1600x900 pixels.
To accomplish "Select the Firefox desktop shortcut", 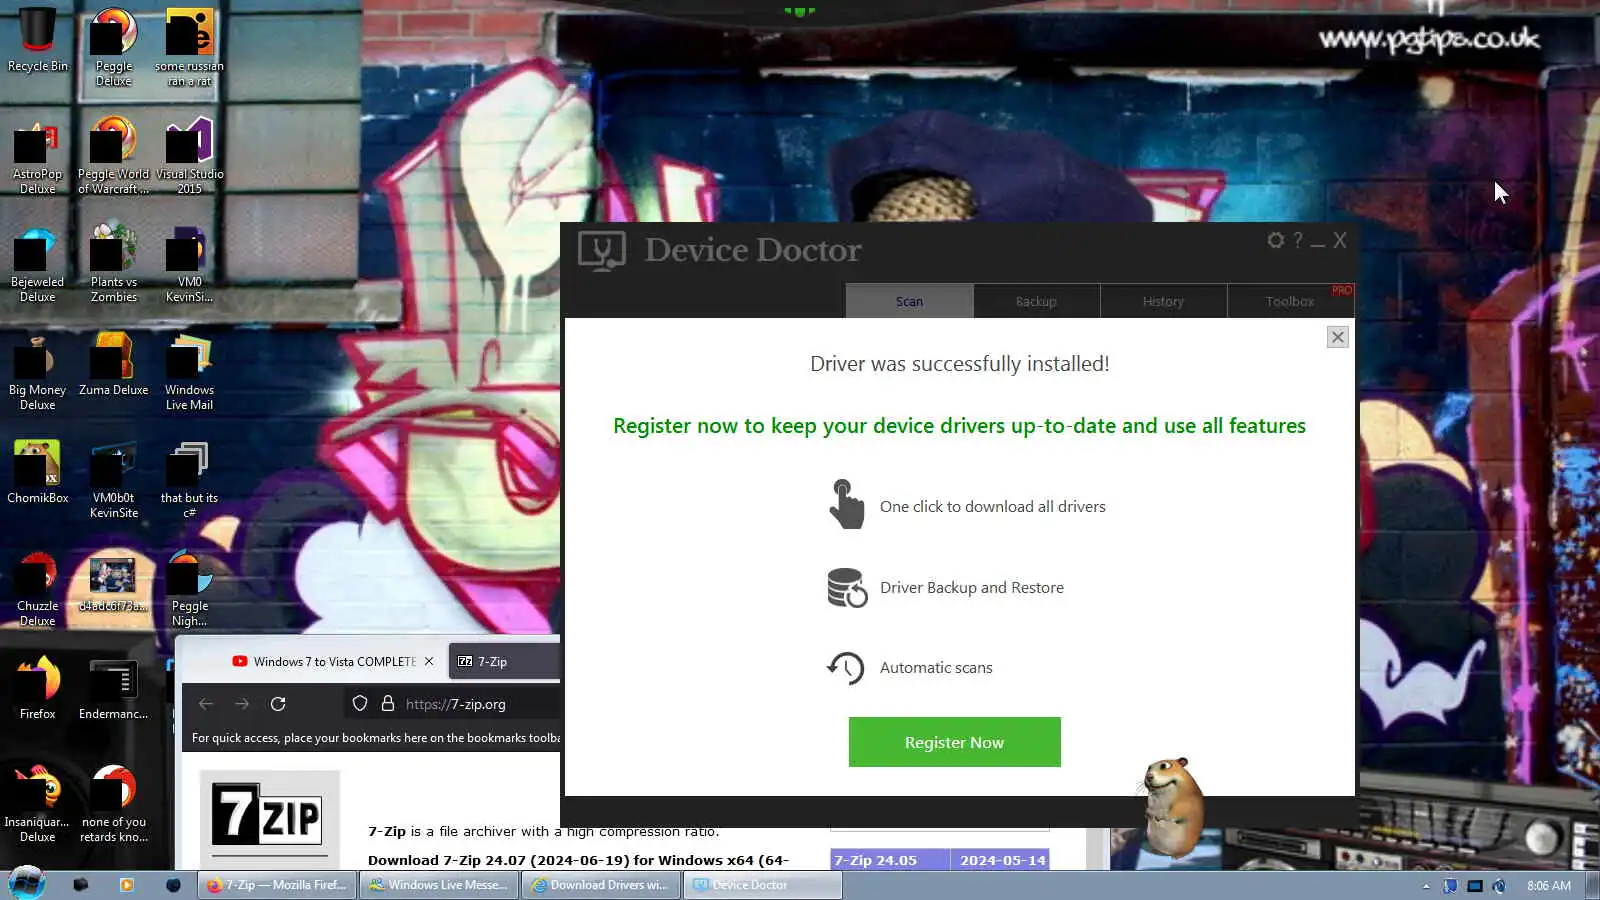I will (38, 688).
